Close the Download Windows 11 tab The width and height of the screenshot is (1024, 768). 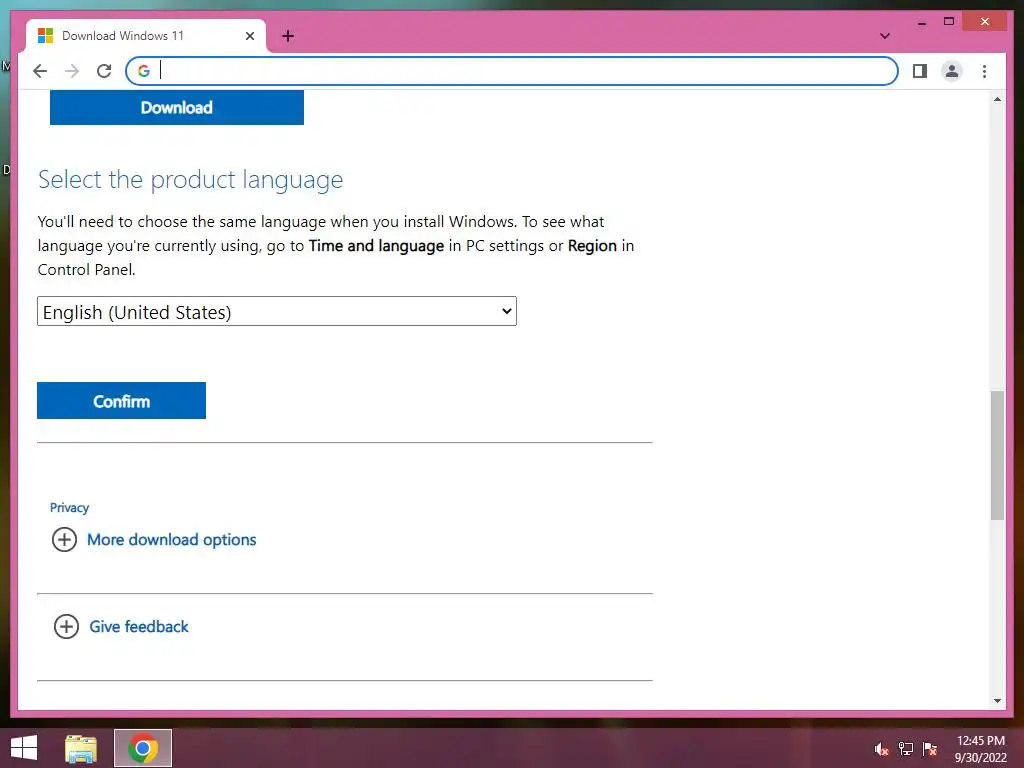coord(249,36)
